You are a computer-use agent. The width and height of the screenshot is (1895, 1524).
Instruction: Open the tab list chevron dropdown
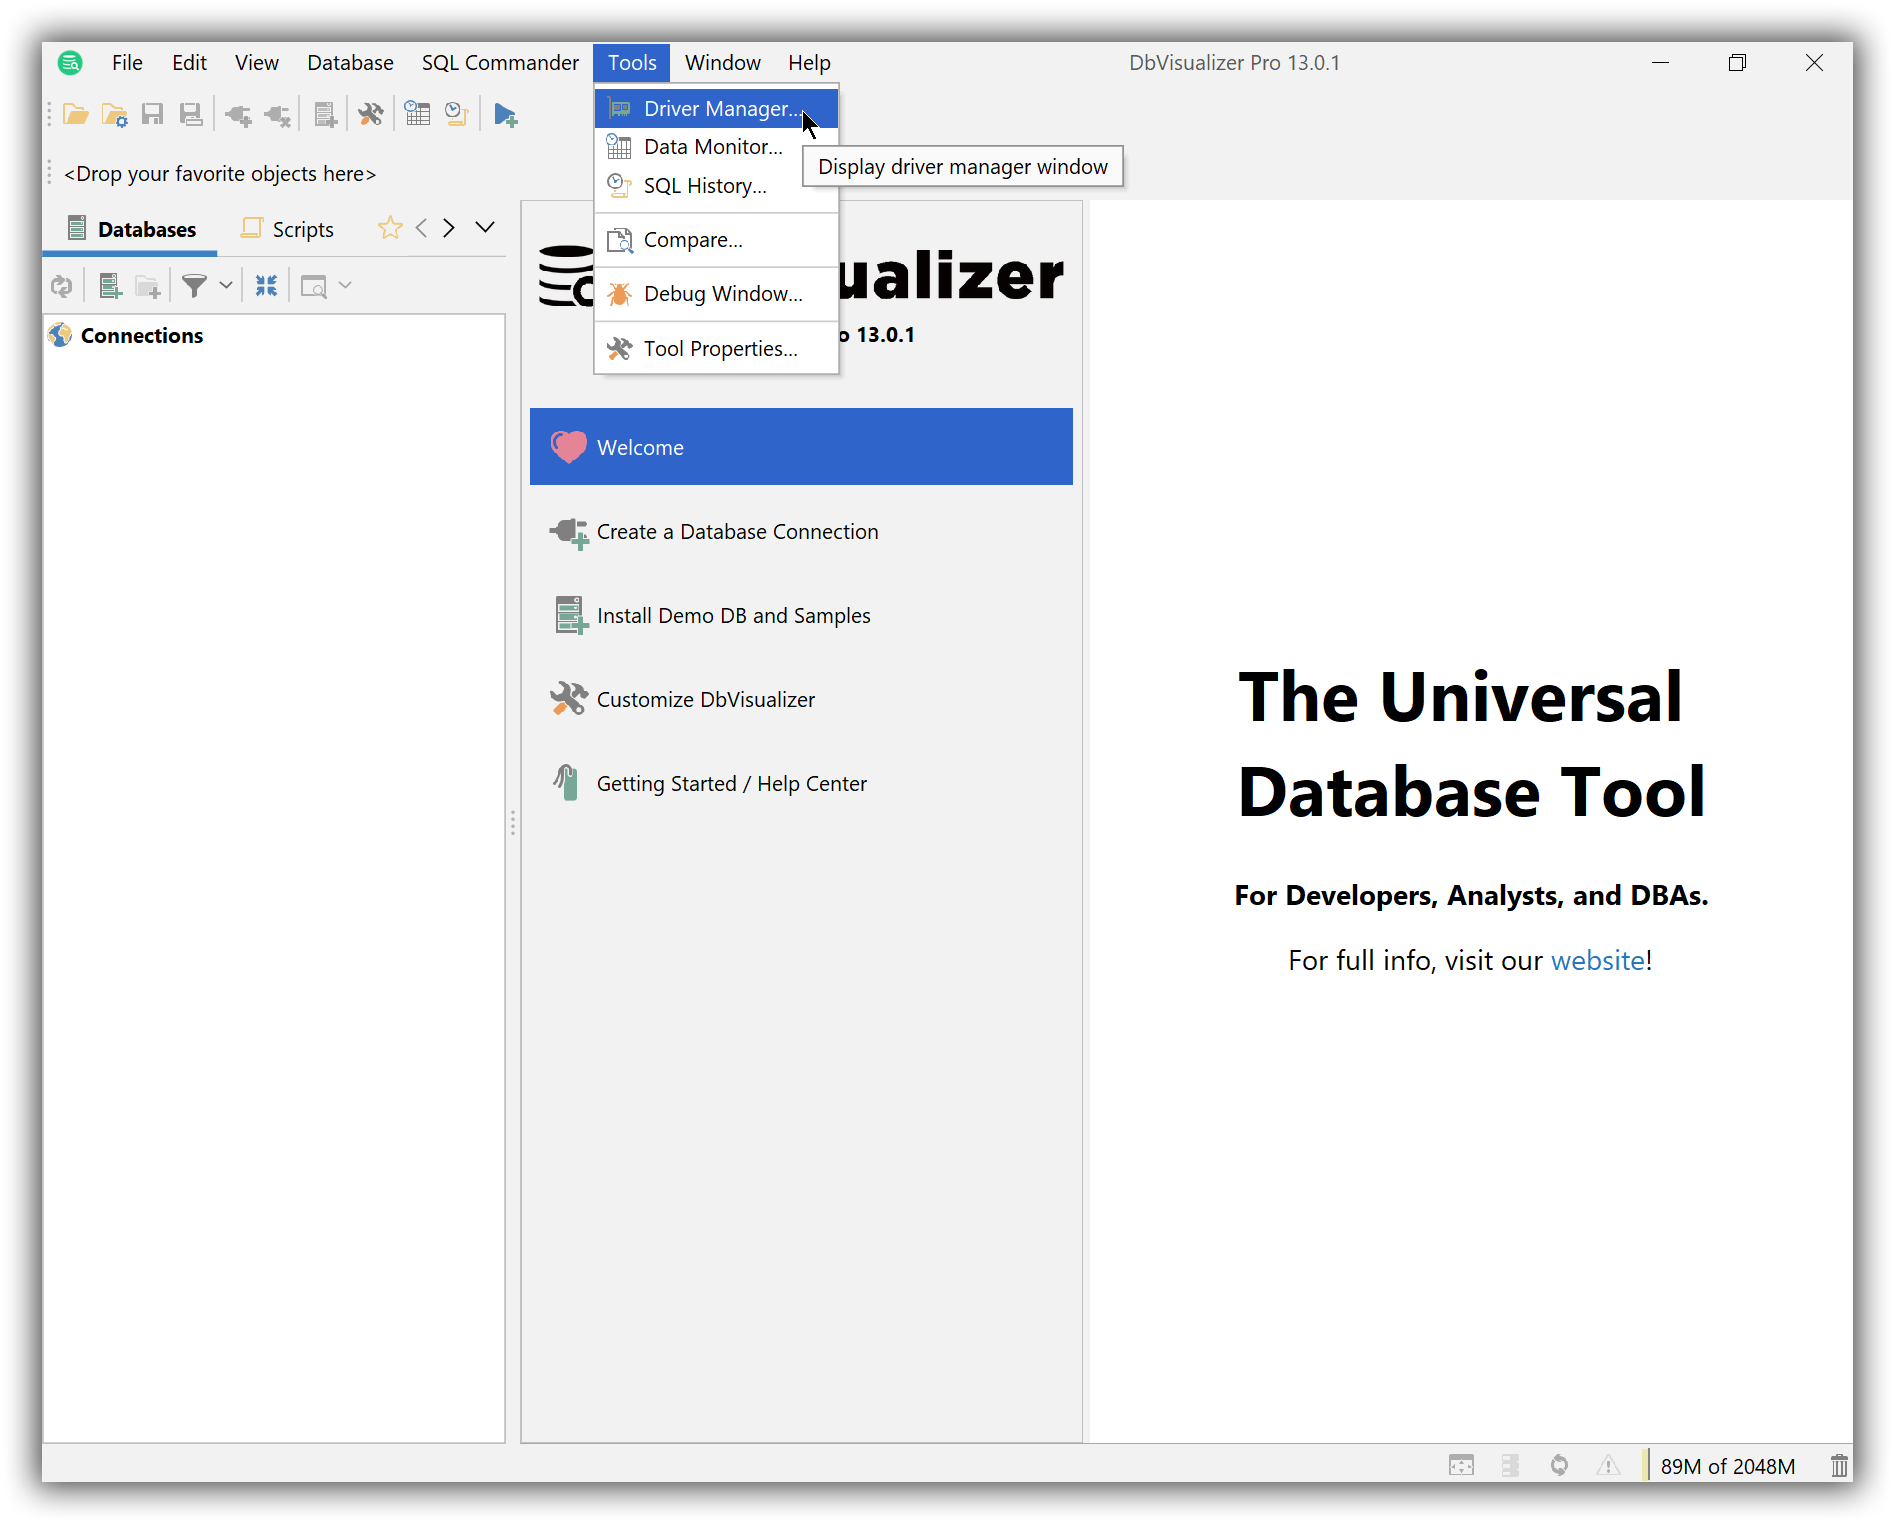(x=485, y=228)
